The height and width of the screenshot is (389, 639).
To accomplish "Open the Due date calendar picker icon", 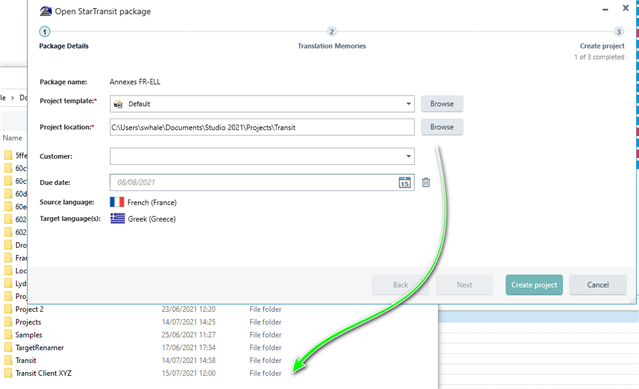I will pyautogui.click(x=404, y=182).
